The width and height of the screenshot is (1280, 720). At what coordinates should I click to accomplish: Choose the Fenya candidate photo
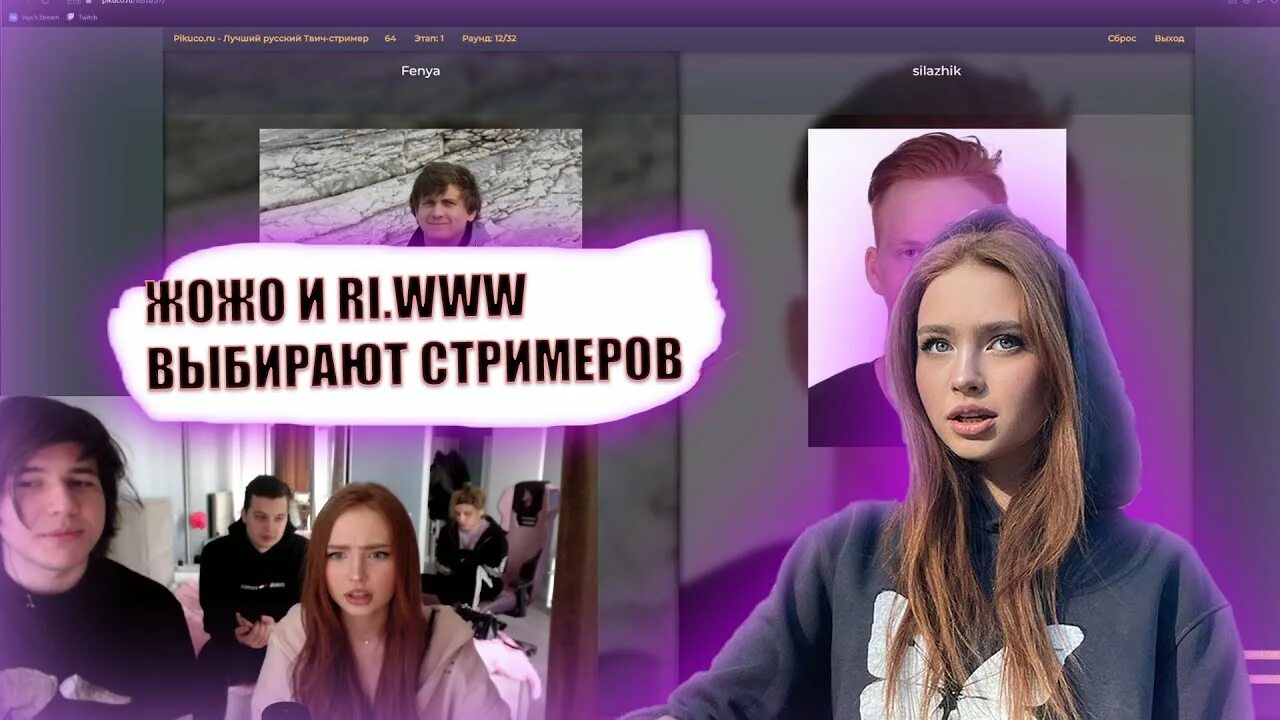(x=420, y=187)
